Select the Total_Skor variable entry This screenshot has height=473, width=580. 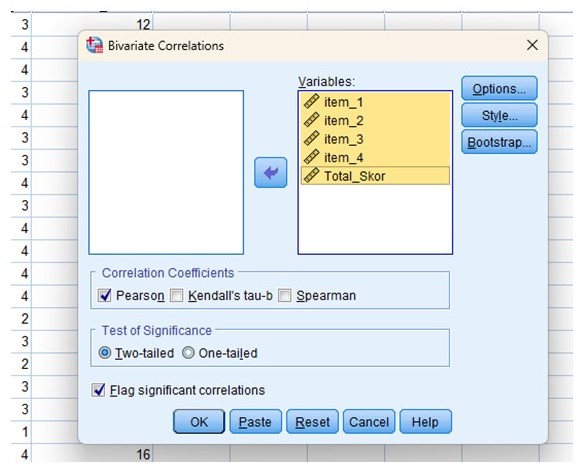click(x=375, y=176)
